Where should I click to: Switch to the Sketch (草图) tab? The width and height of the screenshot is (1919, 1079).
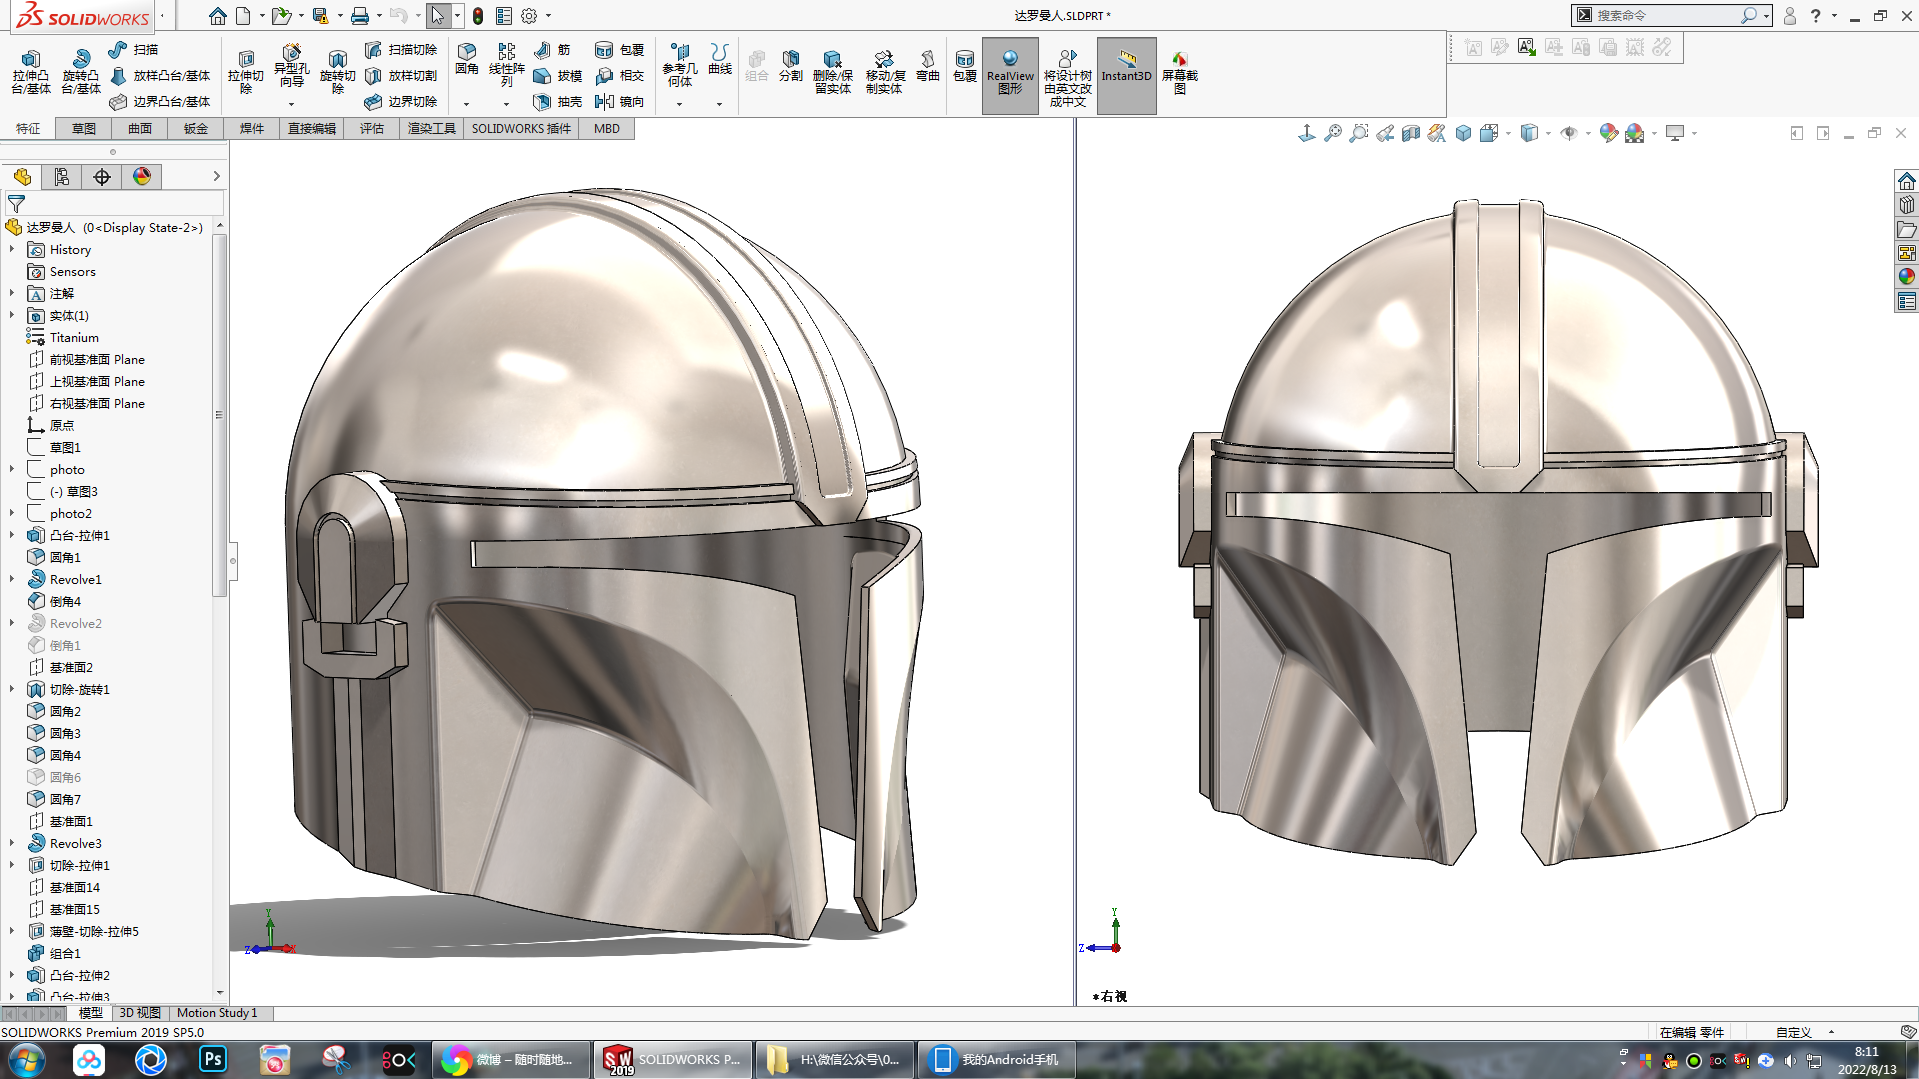83,129
